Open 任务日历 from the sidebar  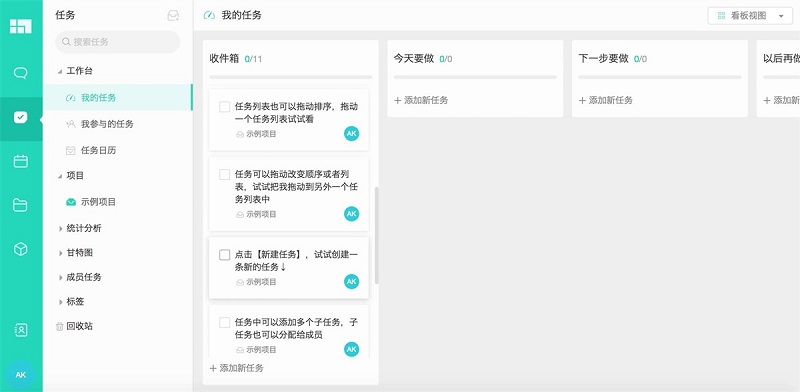[x=98, y=151]
